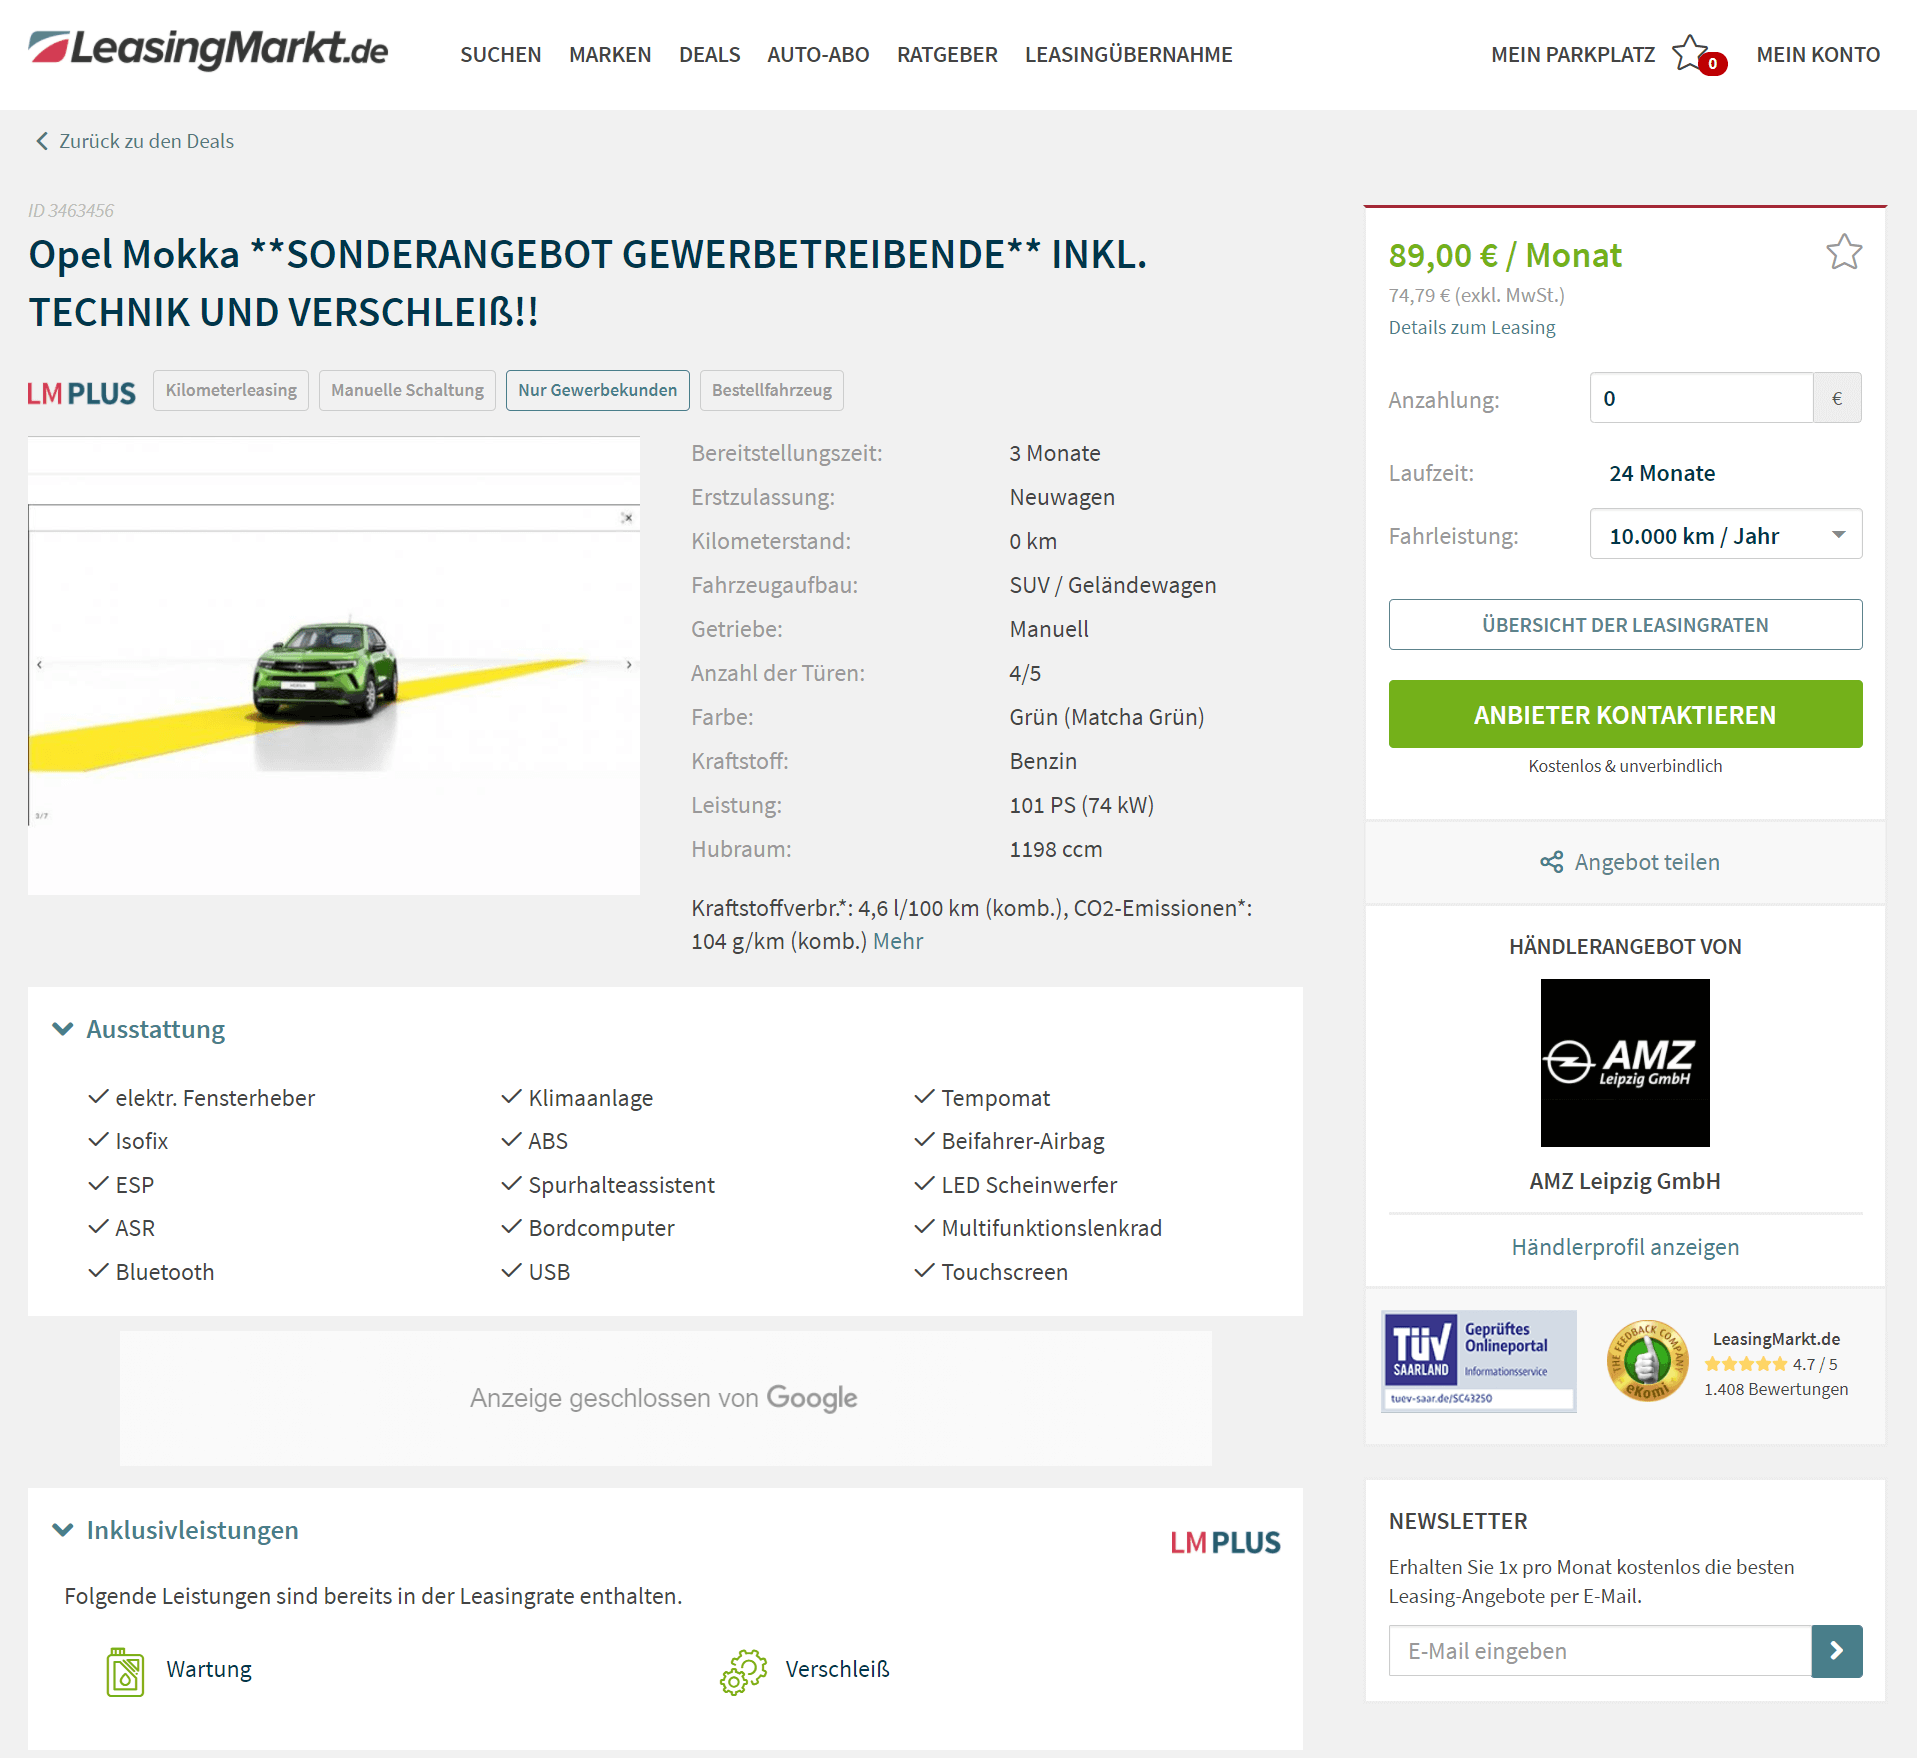This screenshot has width=1917, height=1758.
Task: Click the AMZ Leipzig GmbH dealer name
Action: point(1625,1181)
